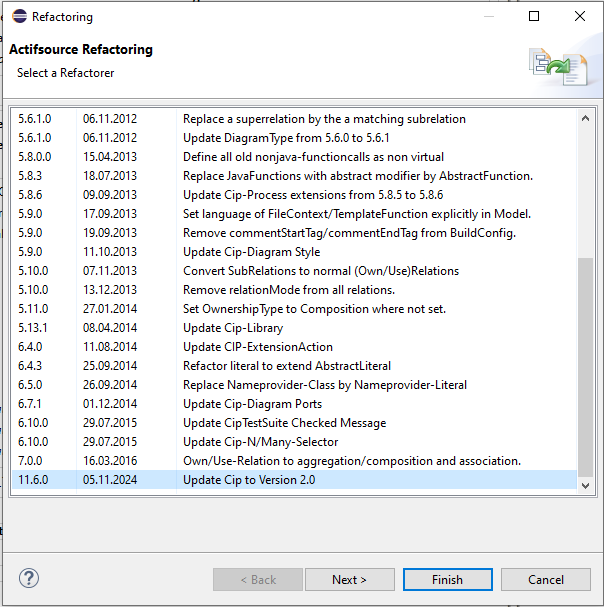Select 'Update Cip-Library' version 5.13.1 row

click(232, 328)
